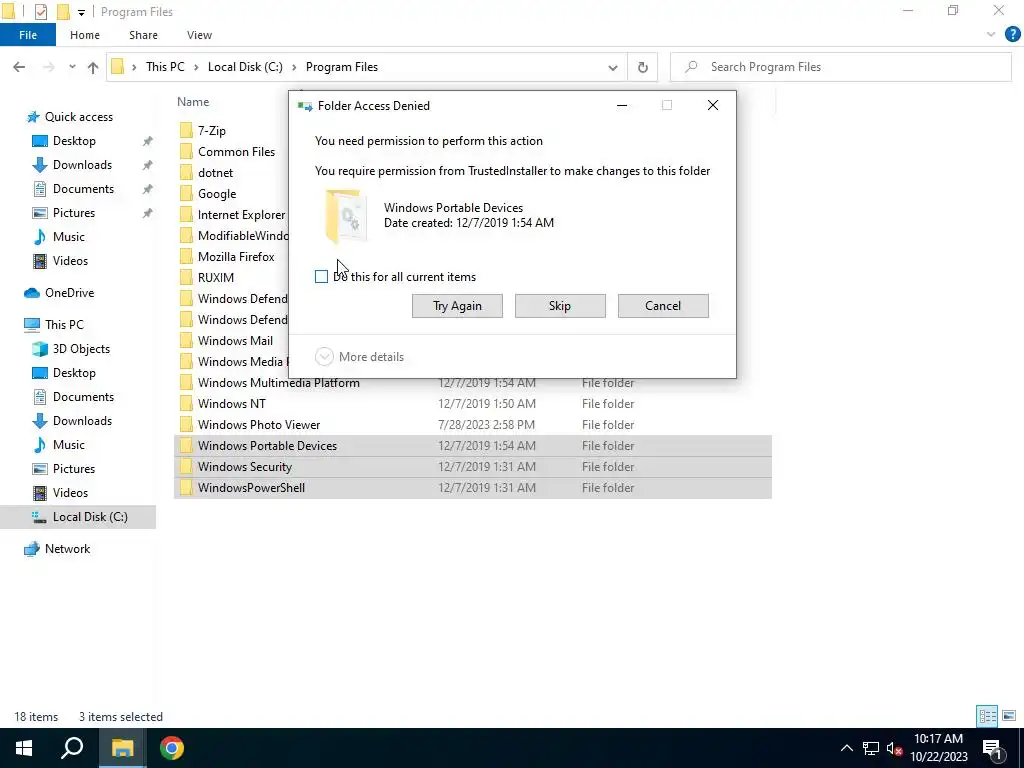Expand the ribbon with the chevron
The height and width of the screenshot is (768, 1024).
click(x=991, y=35)
